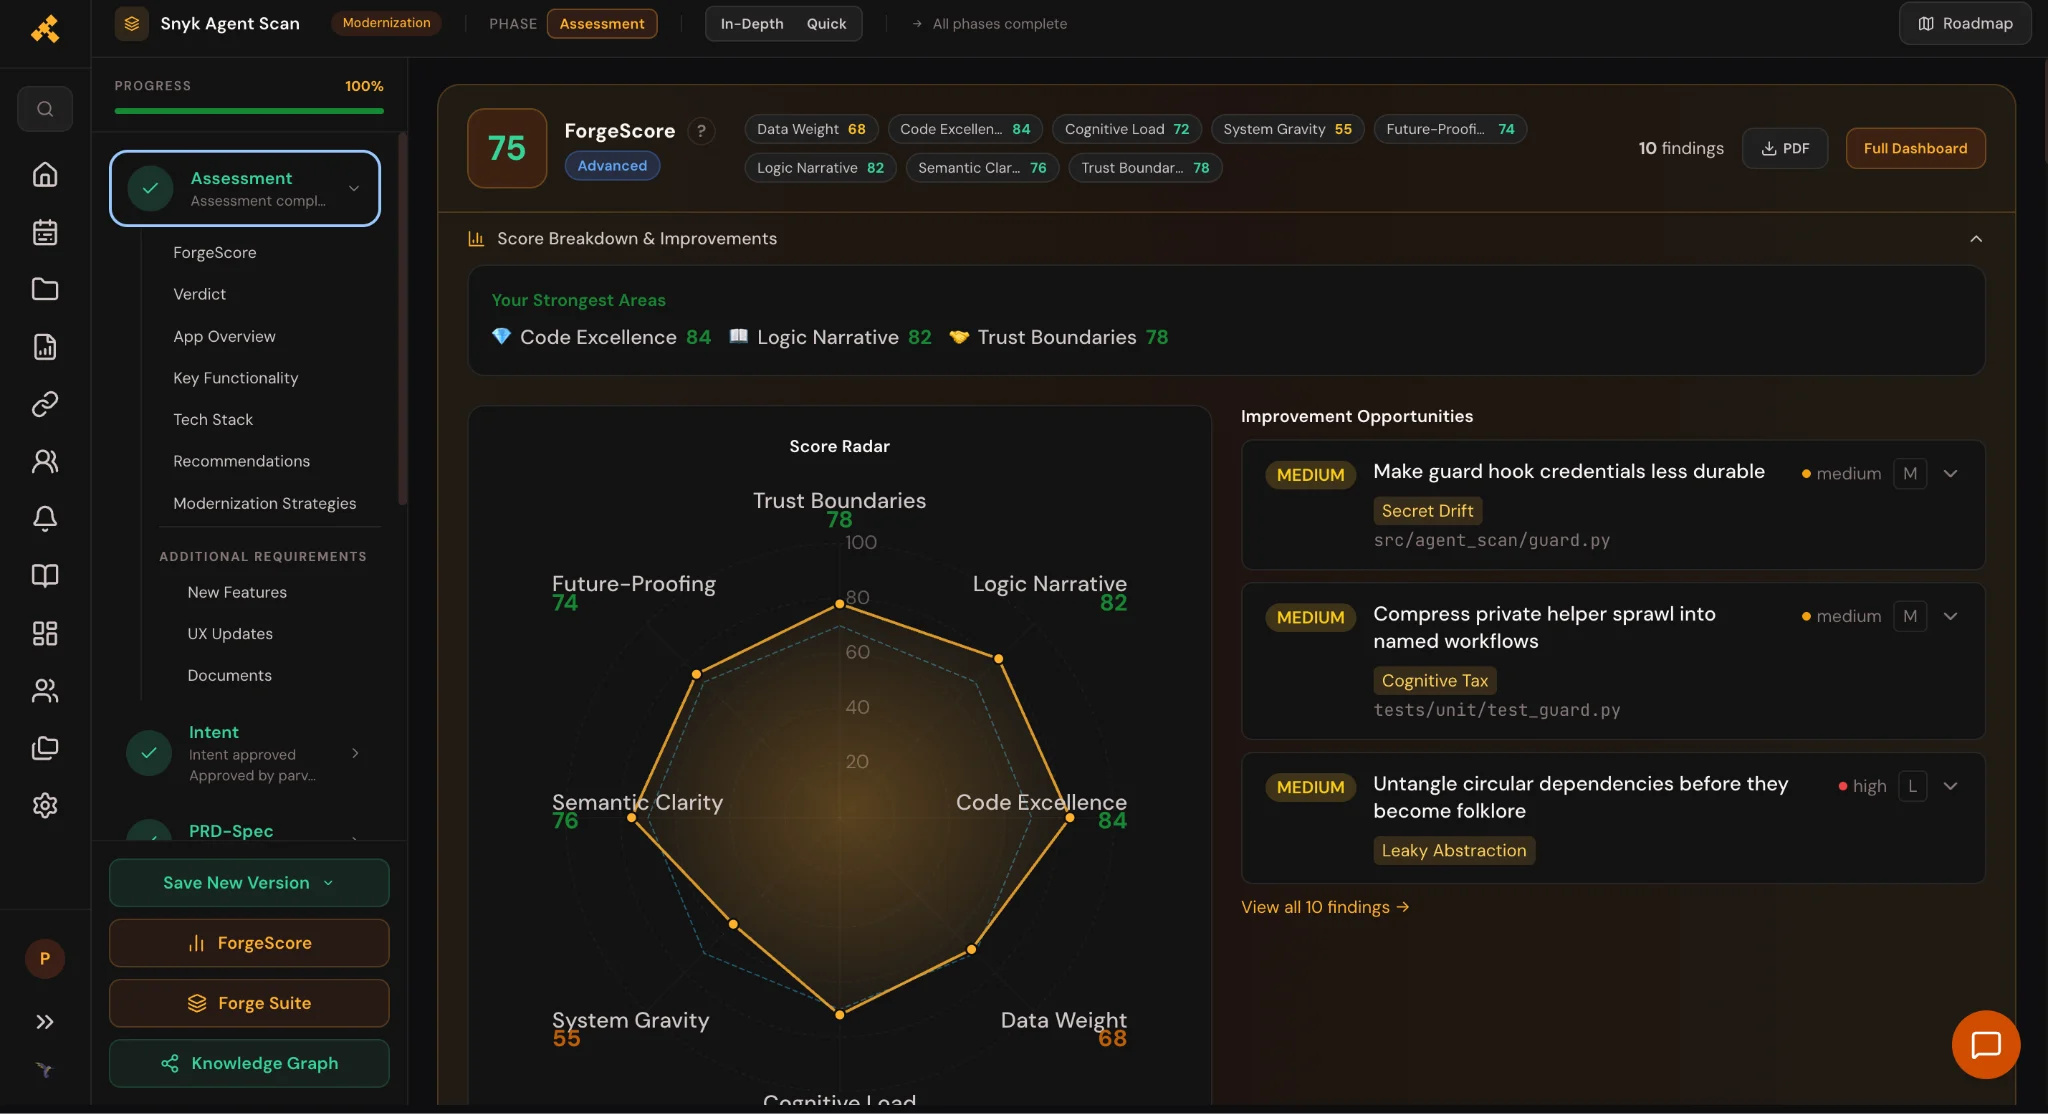Select Verdict in the assessment list
Image resolution: width=2048 pixels, height=1114 pixels.
(199, 294)
